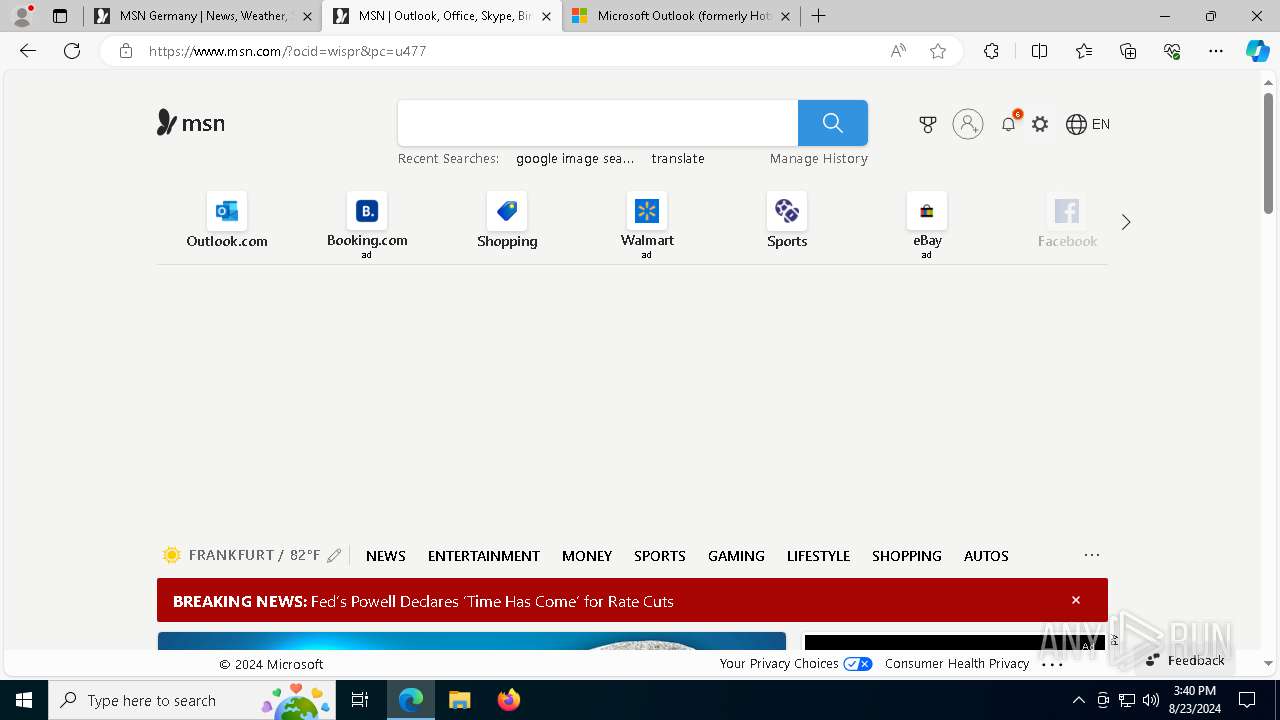The width and height of the screenshot is (1280, 720).
Task: Open MSN settings gear
Action: (1040, 124)
